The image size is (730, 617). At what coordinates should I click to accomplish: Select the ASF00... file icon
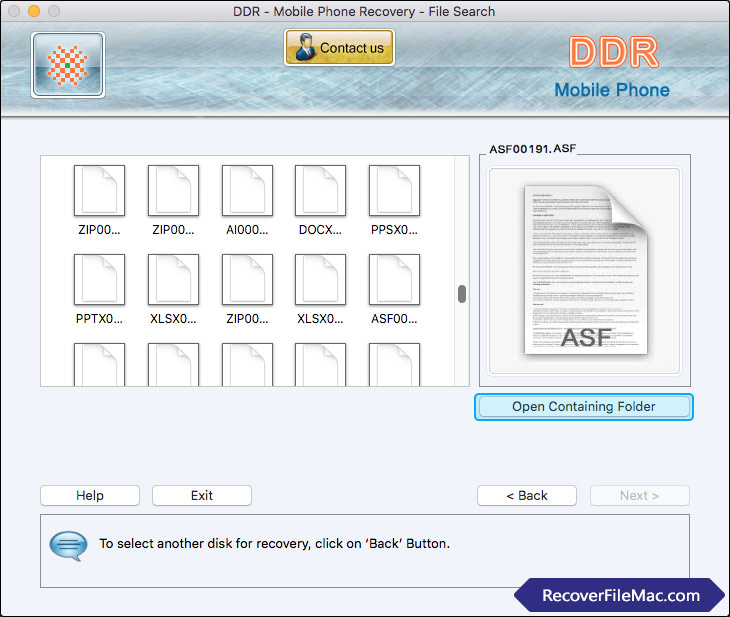(394, 279)
